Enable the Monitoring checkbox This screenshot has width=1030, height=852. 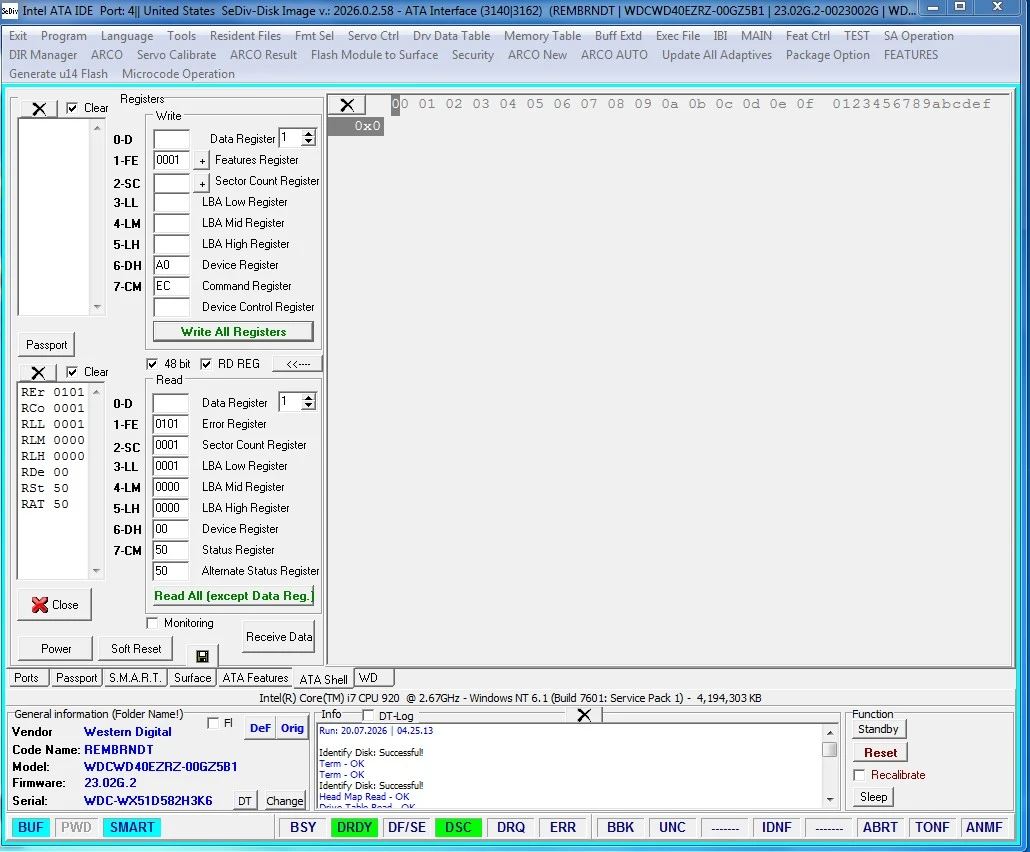[152, 623]
